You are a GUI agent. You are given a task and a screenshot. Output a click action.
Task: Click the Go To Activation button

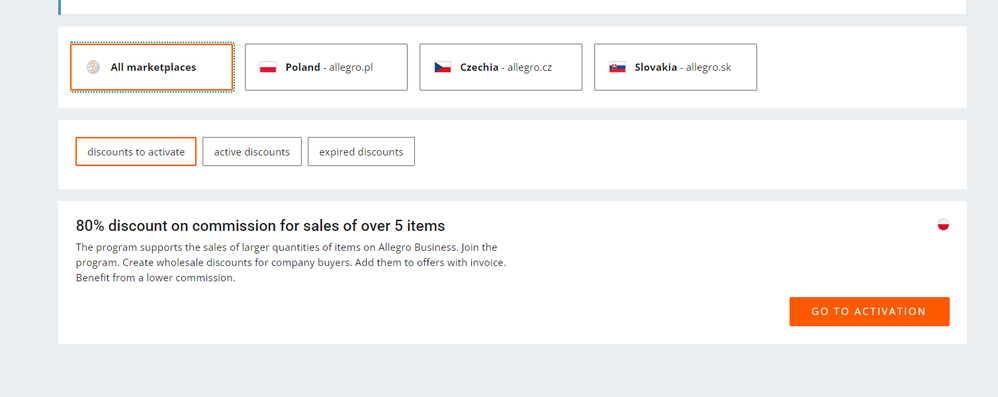[x=869, y=311]
